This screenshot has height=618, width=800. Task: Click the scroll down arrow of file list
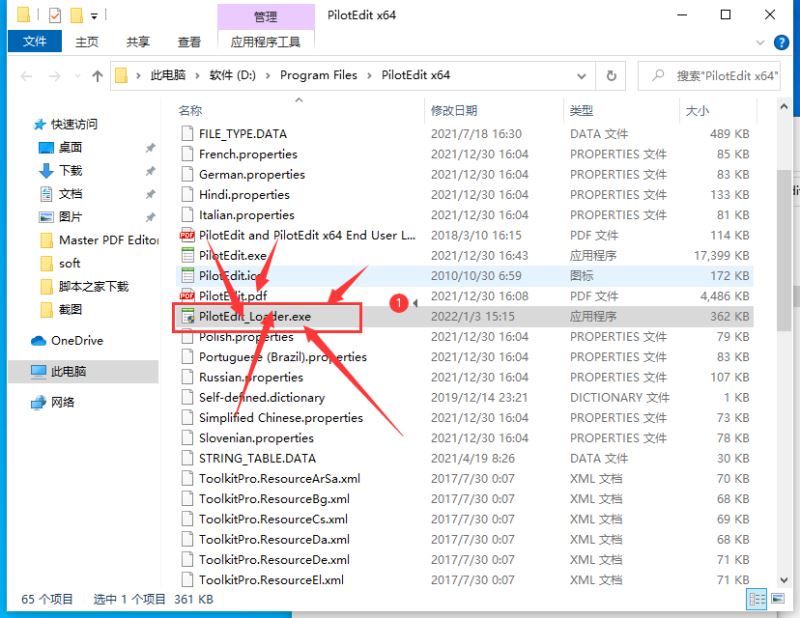point(784,580)
